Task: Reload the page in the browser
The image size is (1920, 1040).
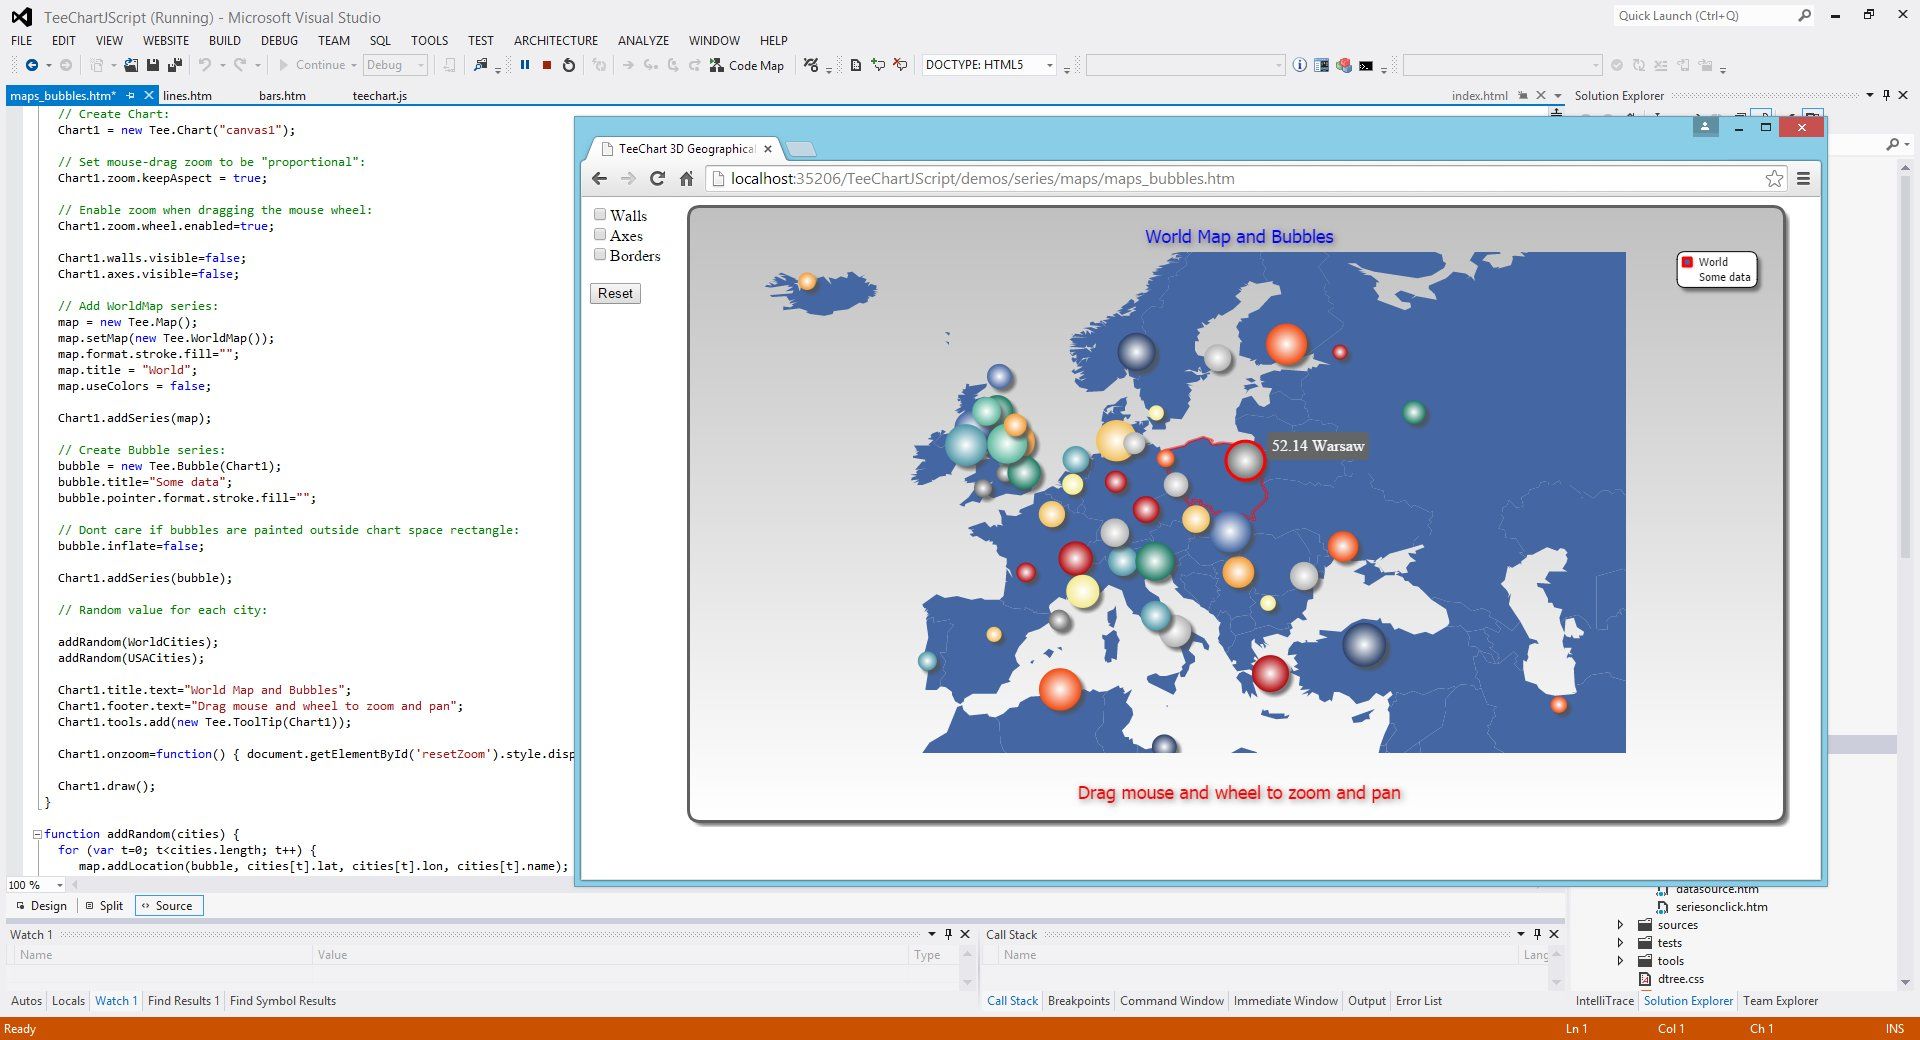Action: click(x=657, y=179)
